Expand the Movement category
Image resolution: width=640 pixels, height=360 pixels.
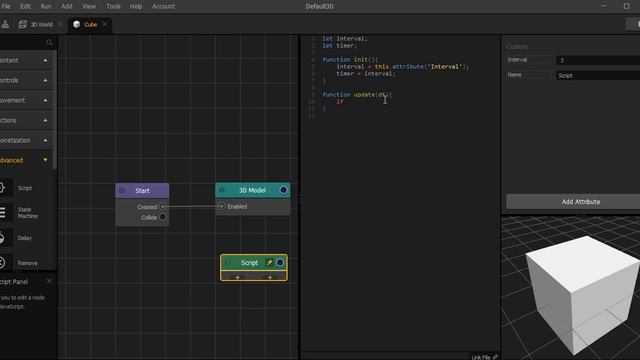26,100
